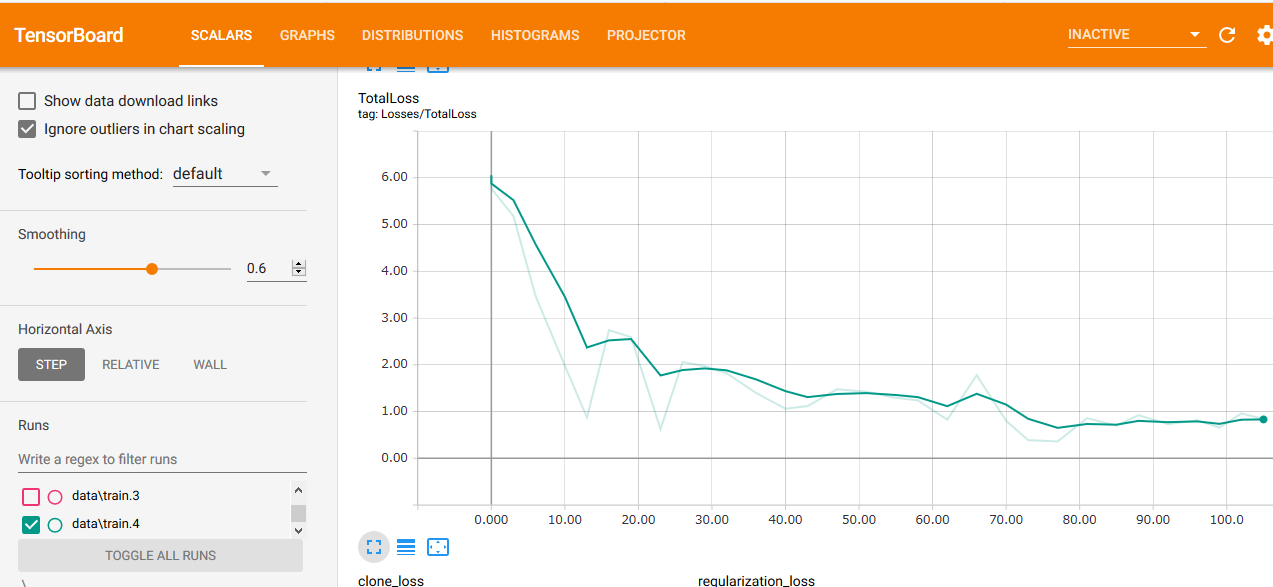Set horizontal axis to RELATIVE

pyautogui.click(x=131, y=365)
